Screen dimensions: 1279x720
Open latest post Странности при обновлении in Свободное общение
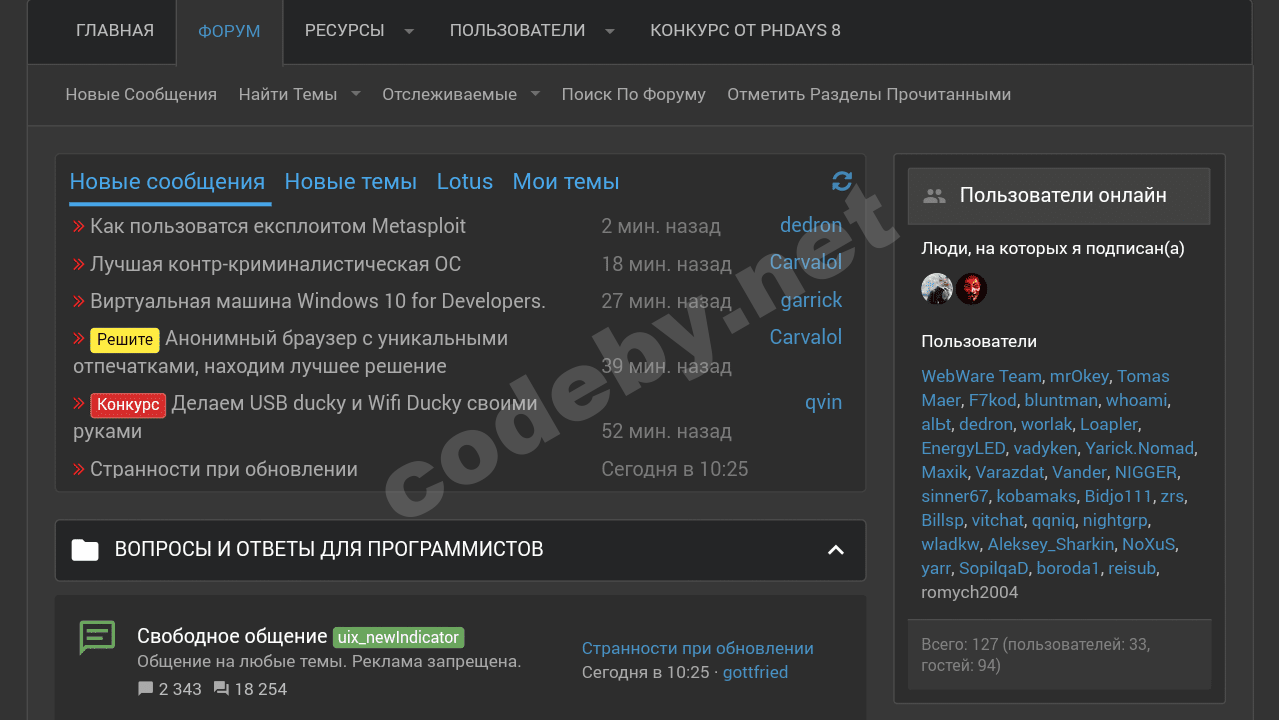[x=698, y=648]
